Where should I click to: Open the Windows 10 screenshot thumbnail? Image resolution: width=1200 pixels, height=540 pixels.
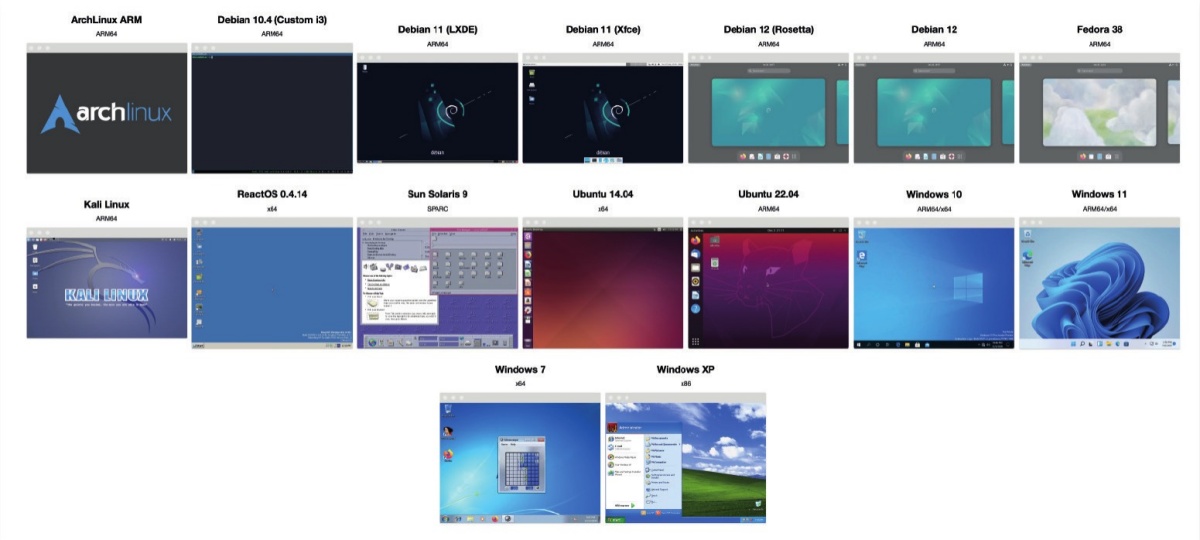(934, 283)
